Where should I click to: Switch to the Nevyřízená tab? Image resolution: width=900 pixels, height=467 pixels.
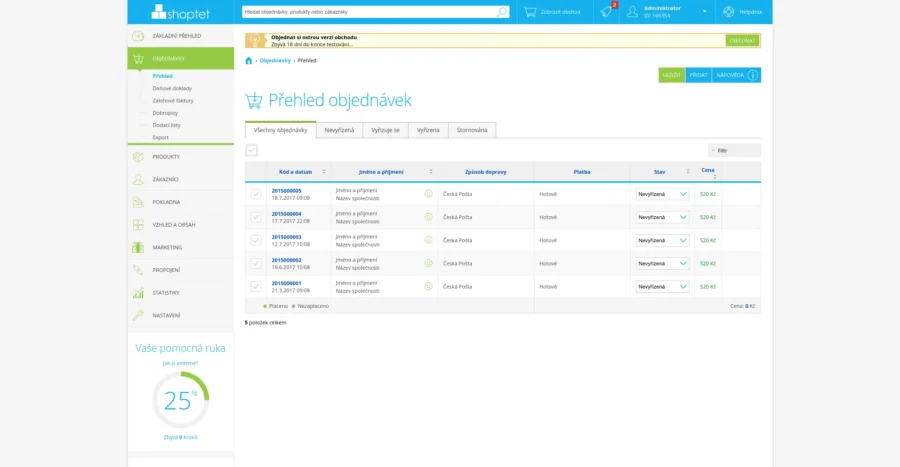[x=339, y=130]
